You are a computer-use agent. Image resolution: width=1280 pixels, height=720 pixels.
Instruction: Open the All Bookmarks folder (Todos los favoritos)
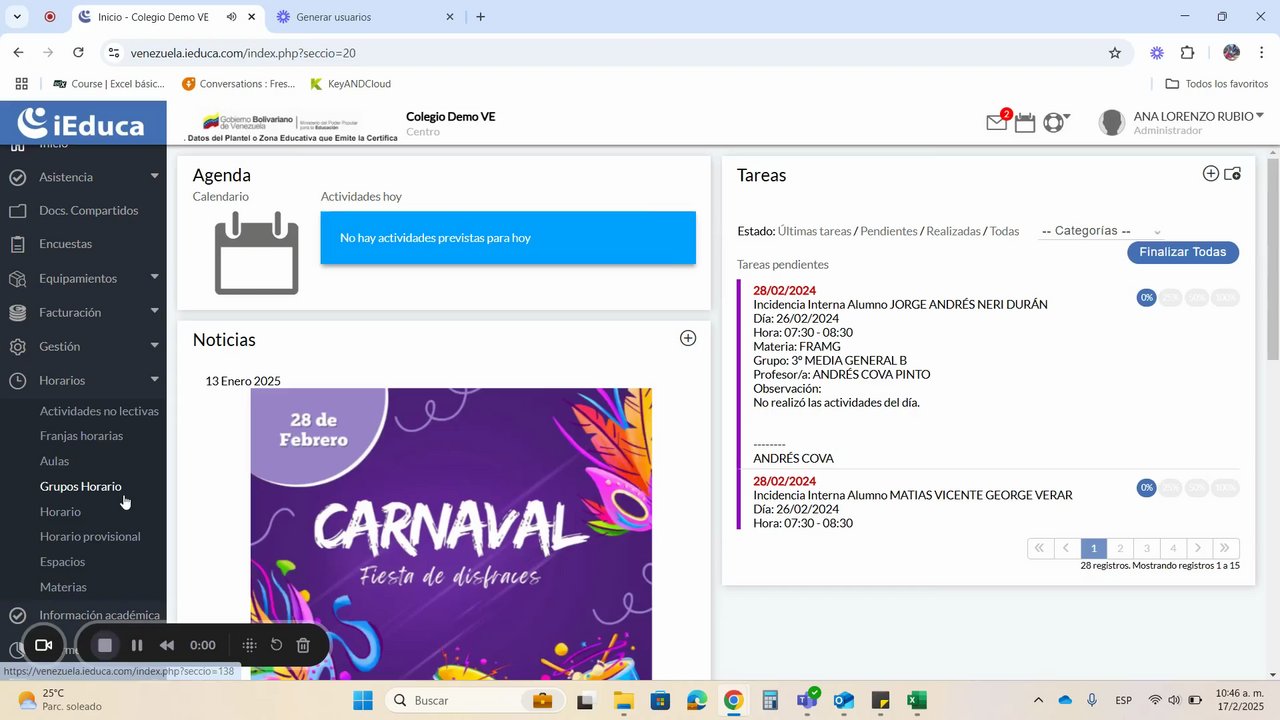(1216, 84)
